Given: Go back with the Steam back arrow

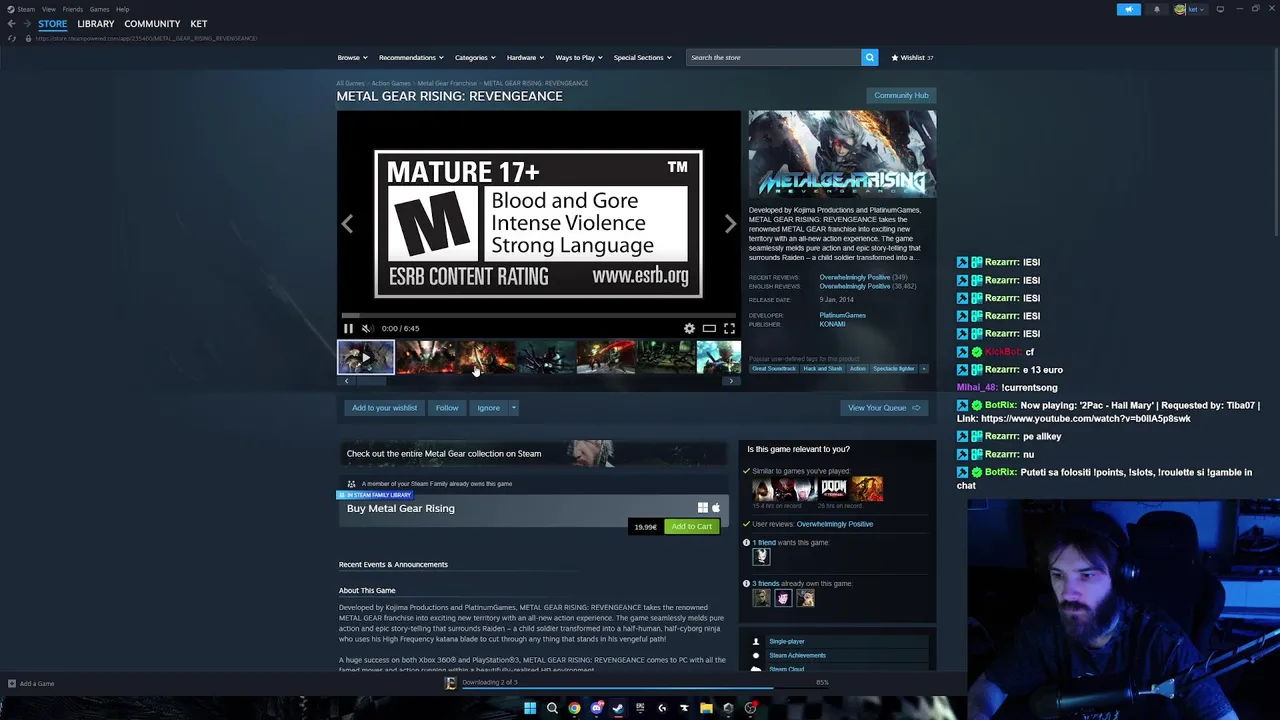Looking at the screenshot, I should (11, 24).
